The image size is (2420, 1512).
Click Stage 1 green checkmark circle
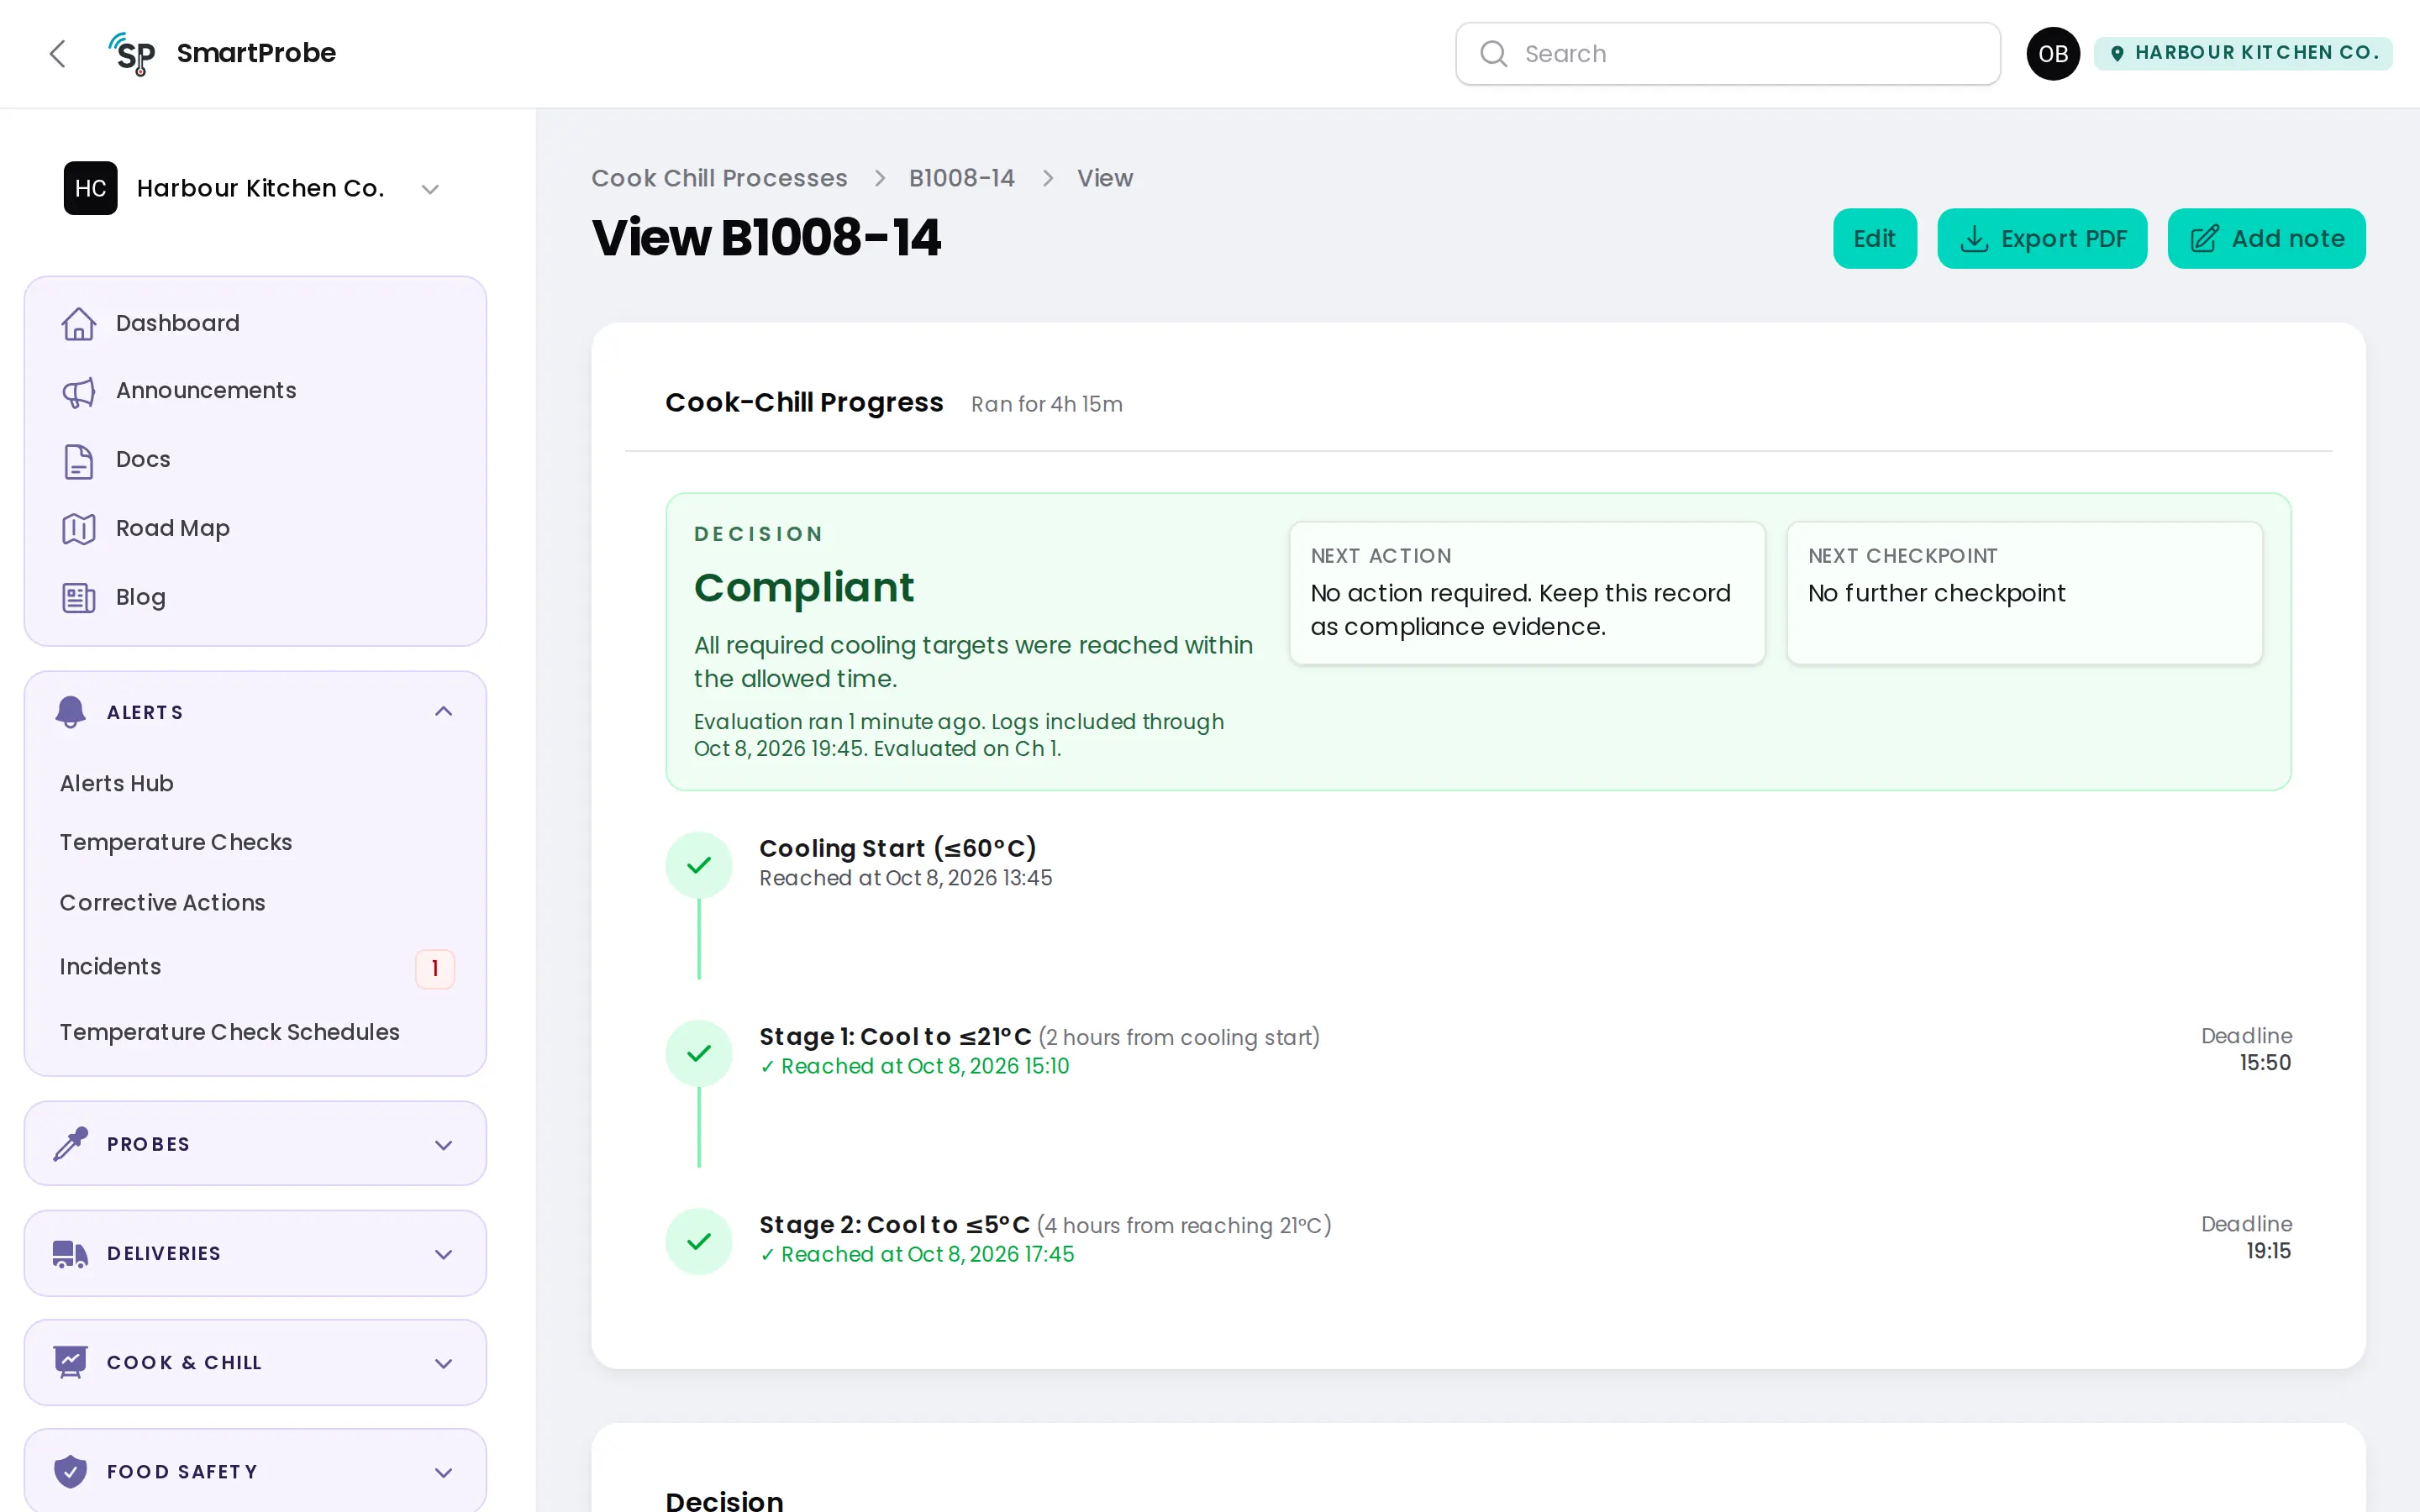[x=699, y=1053]
